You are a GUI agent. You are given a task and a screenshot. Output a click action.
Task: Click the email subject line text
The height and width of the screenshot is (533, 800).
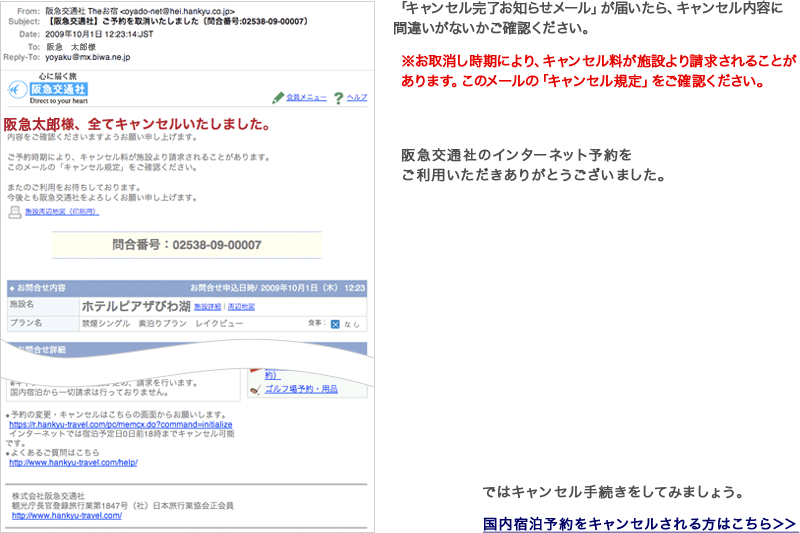pos(178,21)
